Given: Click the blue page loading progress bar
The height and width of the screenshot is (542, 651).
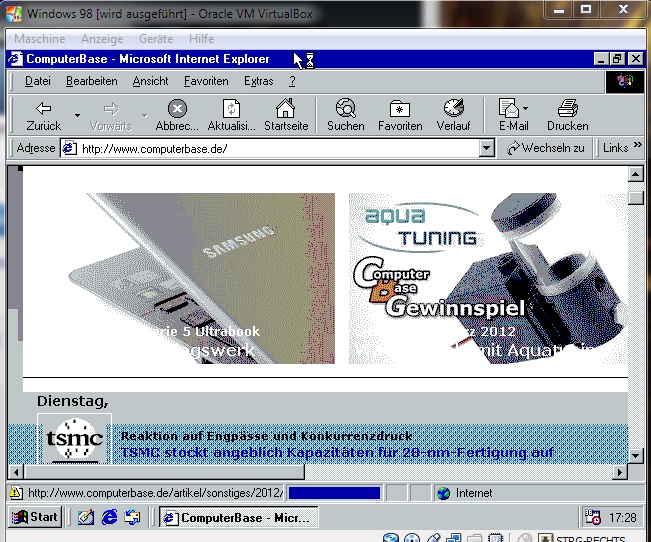Looking at the screenshot, I should click(334, 493).
